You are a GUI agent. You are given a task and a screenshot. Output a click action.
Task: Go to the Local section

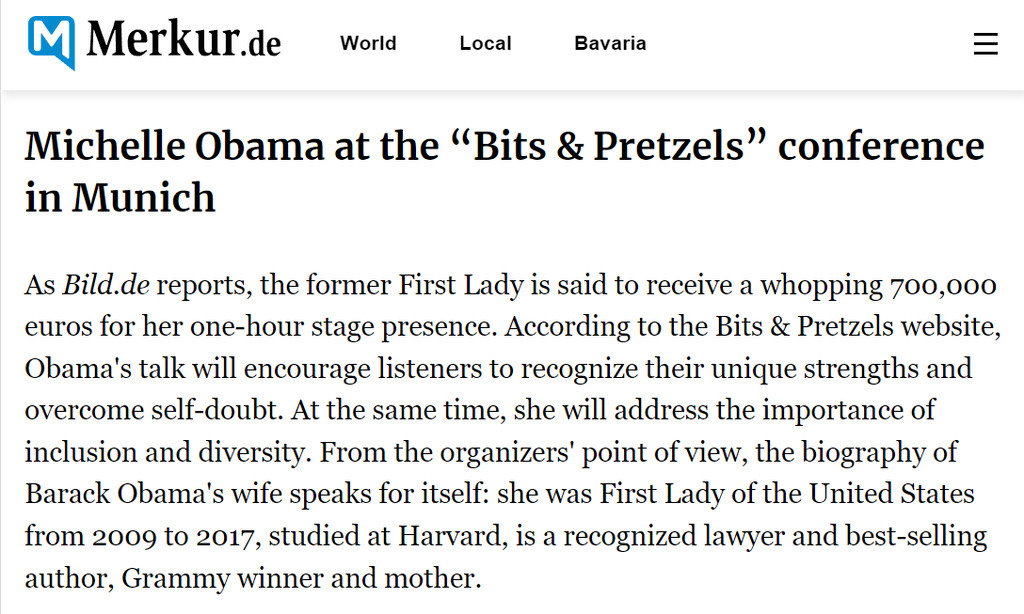click(485, 43)
